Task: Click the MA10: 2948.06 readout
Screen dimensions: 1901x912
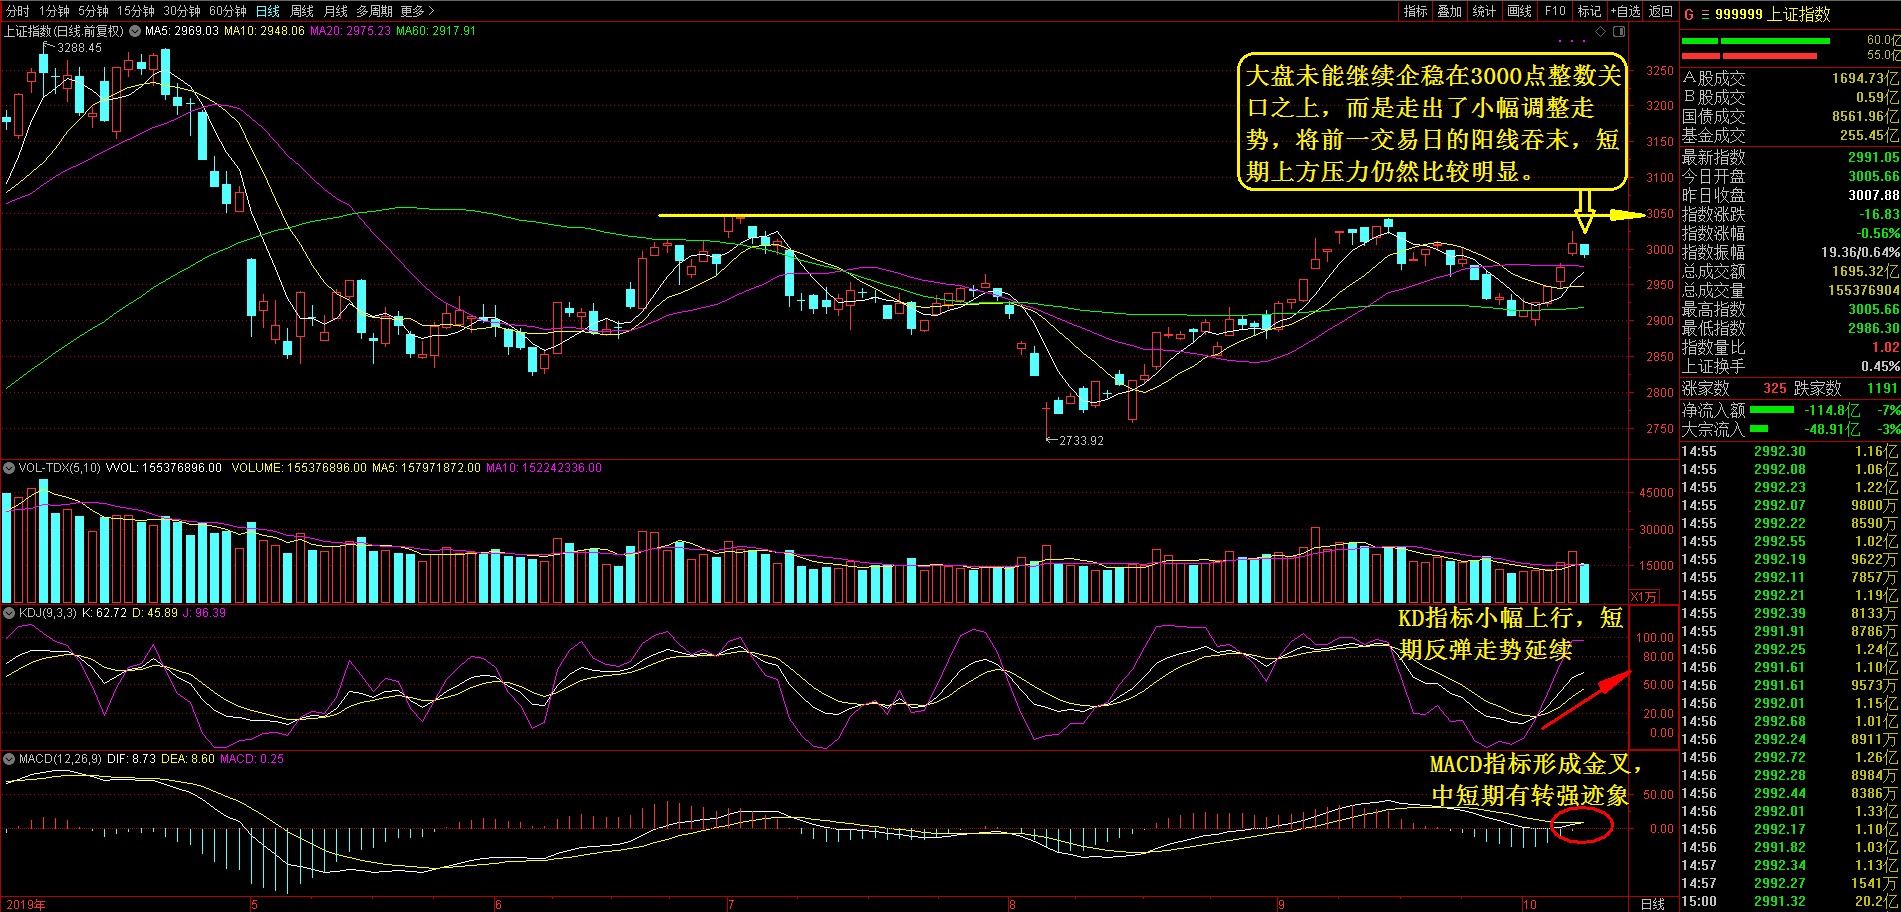Action: pyautogui.click(x=264, y=31)
